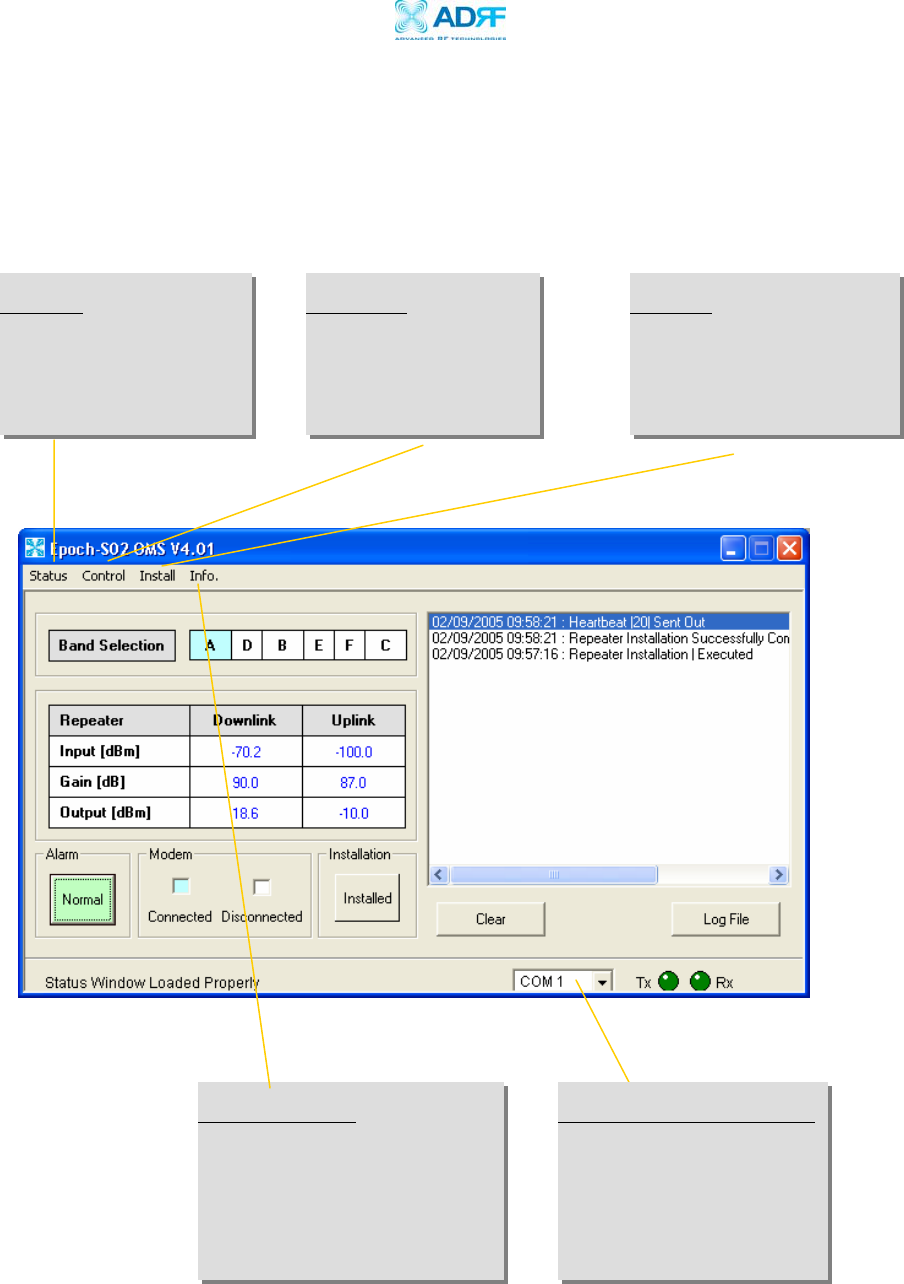This screenshot has height=1284, width=904.
Task: Select band E
Action: pyautogui.click(x=319, y=646)
